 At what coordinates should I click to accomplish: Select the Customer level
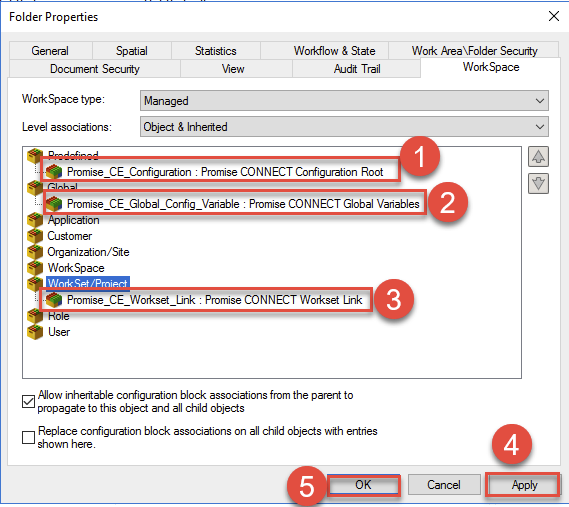[x=70, y=236]
